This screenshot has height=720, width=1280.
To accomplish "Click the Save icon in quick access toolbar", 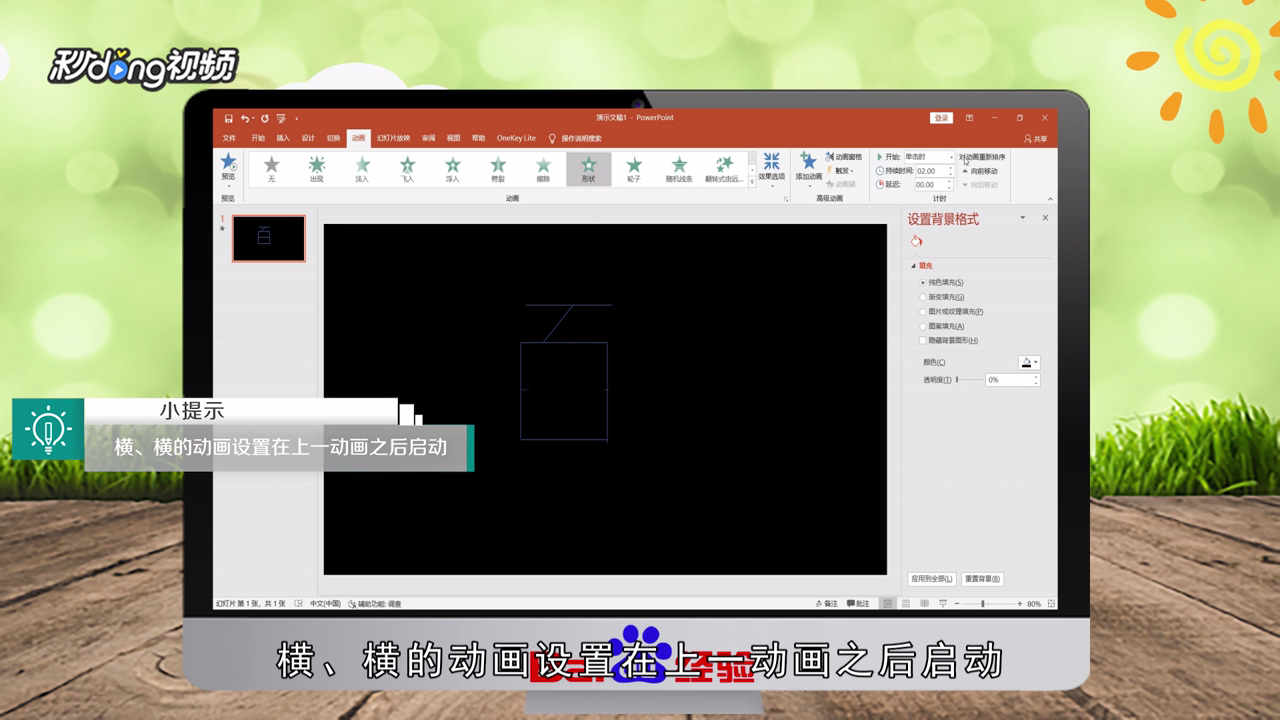I will [229, 118].
